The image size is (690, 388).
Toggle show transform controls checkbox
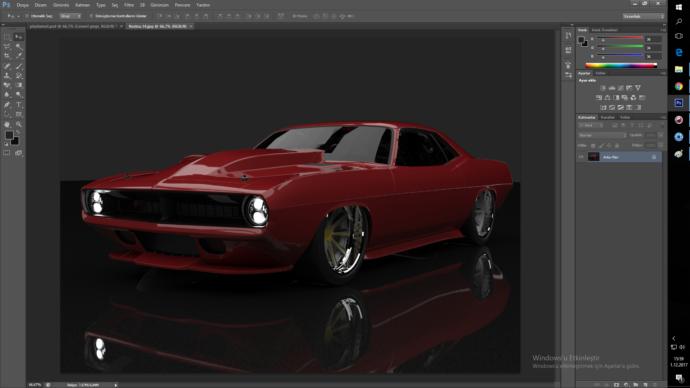pyautogui.click(x=91, y=16)
